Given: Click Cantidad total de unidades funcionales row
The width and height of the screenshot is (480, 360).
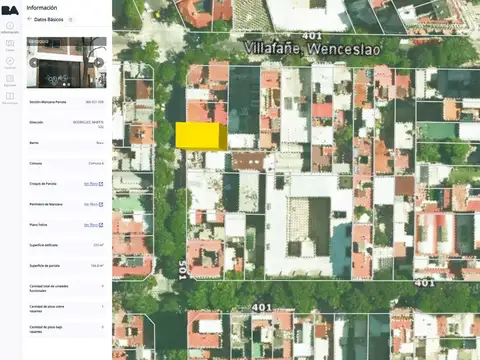Looking at the screenshot, I should click(66, 288).
